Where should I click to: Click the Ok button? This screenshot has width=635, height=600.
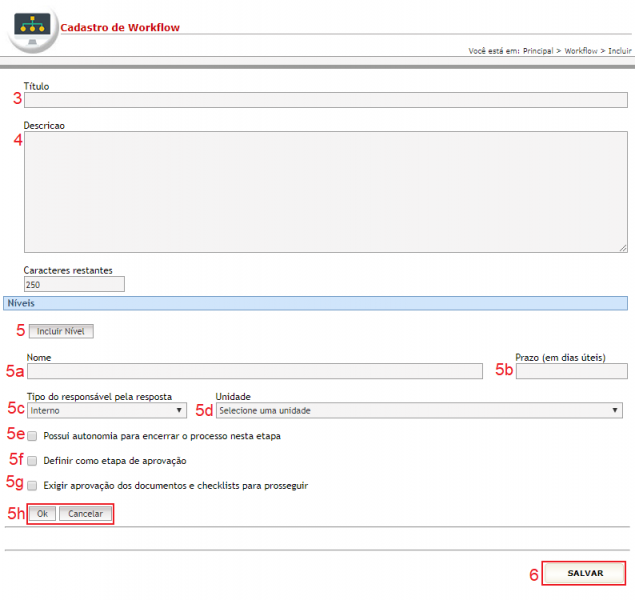pos(43,514)
